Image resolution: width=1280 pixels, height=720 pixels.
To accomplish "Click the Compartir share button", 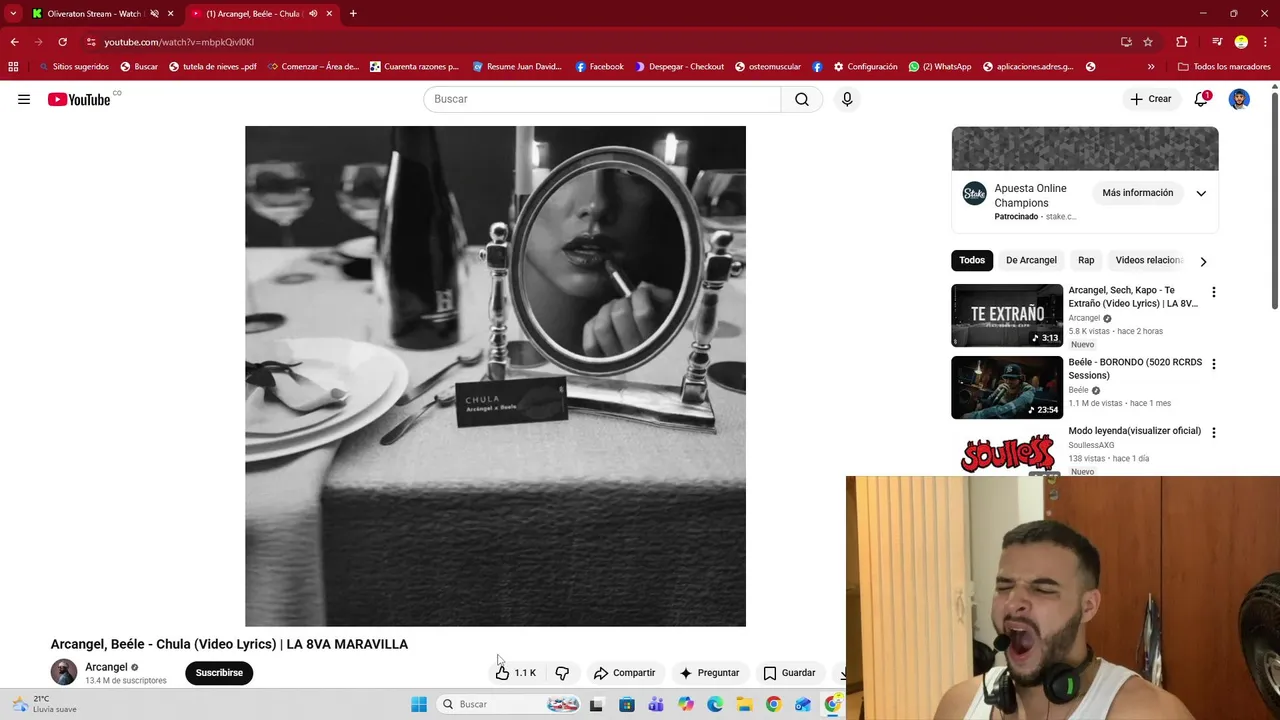I will (x=624, y=673).
